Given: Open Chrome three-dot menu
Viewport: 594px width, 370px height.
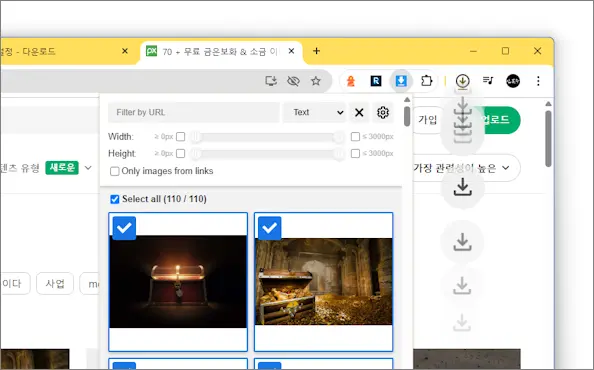Looking at the screenshot, I should coord(538,81).
